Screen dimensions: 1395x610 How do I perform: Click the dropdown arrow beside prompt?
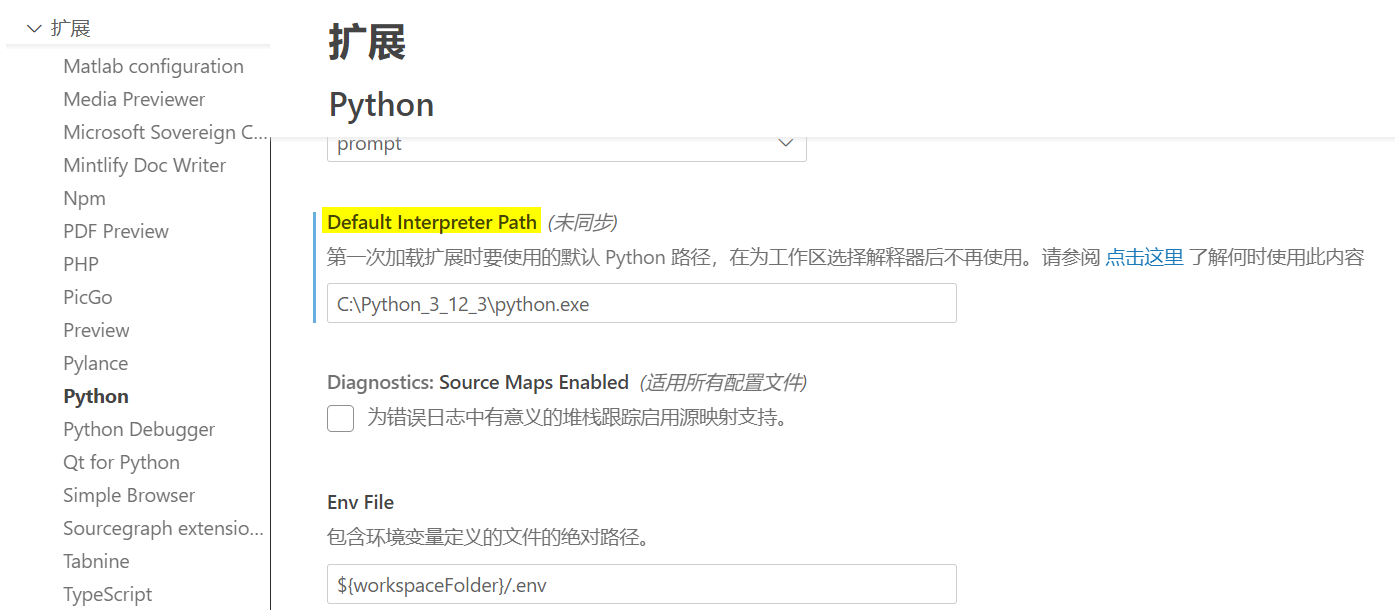(786, 144)
